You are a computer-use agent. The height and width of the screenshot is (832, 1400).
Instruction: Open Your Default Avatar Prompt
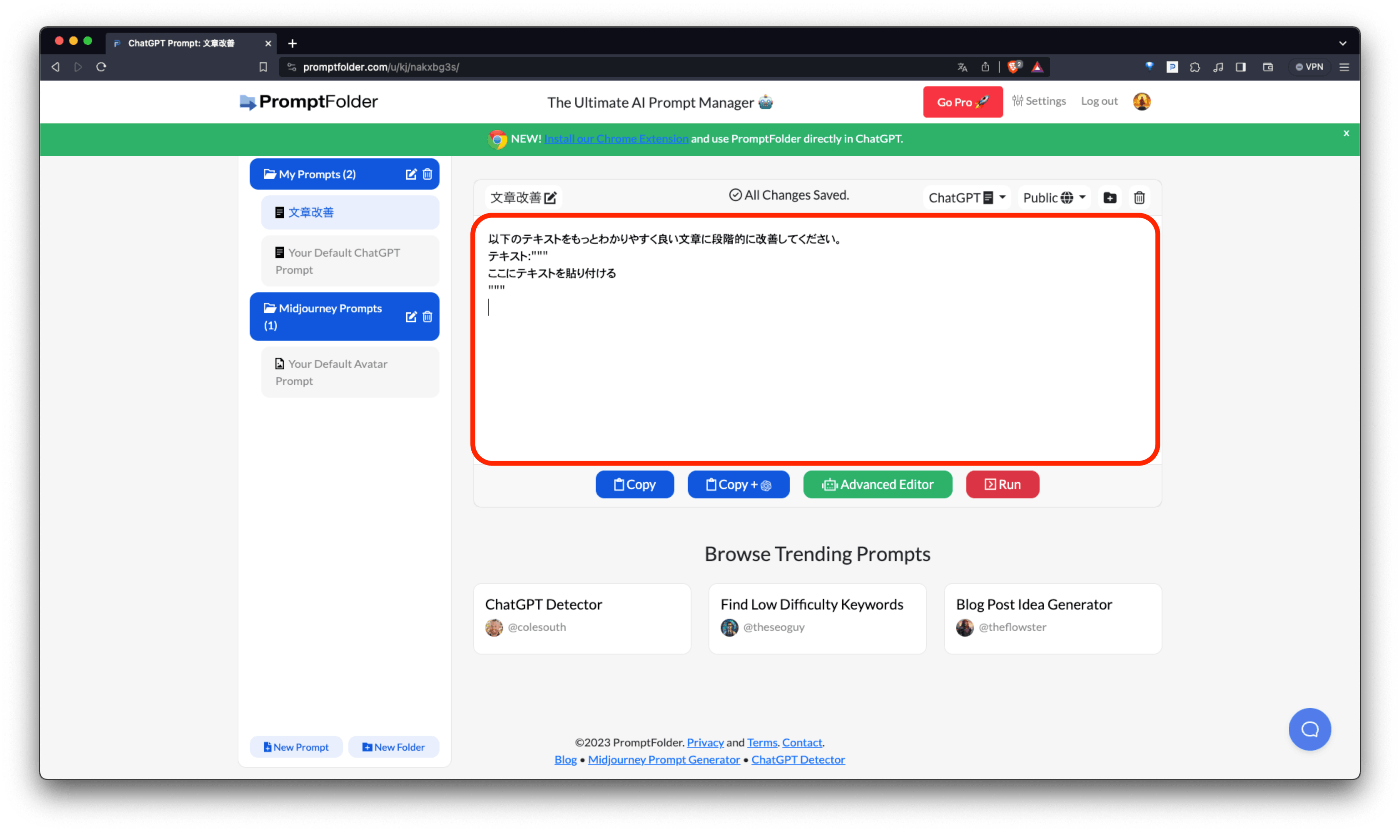[350, 372]
